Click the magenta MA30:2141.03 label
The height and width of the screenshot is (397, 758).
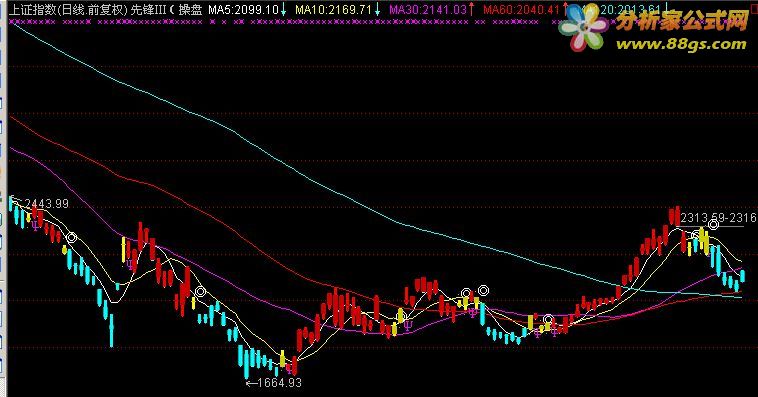pyautogui.click(x=428, y=10)
